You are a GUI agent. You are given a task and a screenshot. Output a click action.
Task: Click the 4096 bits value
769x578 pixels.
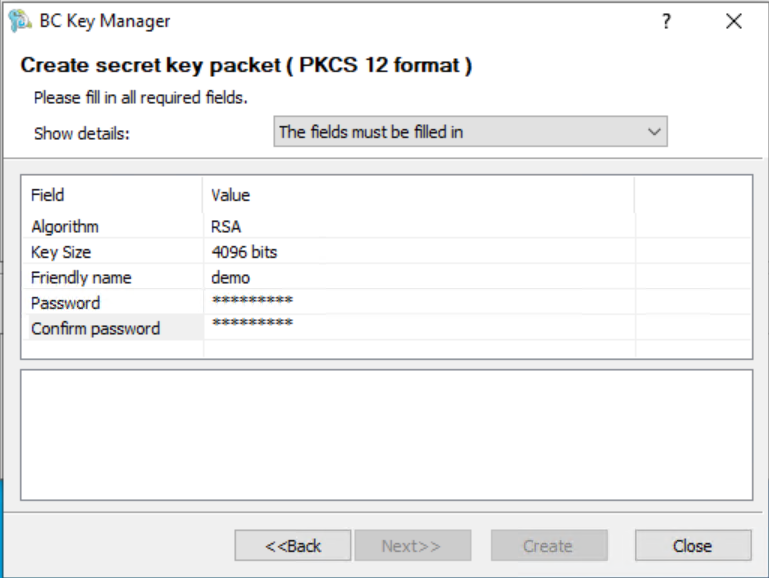(244, 252)
